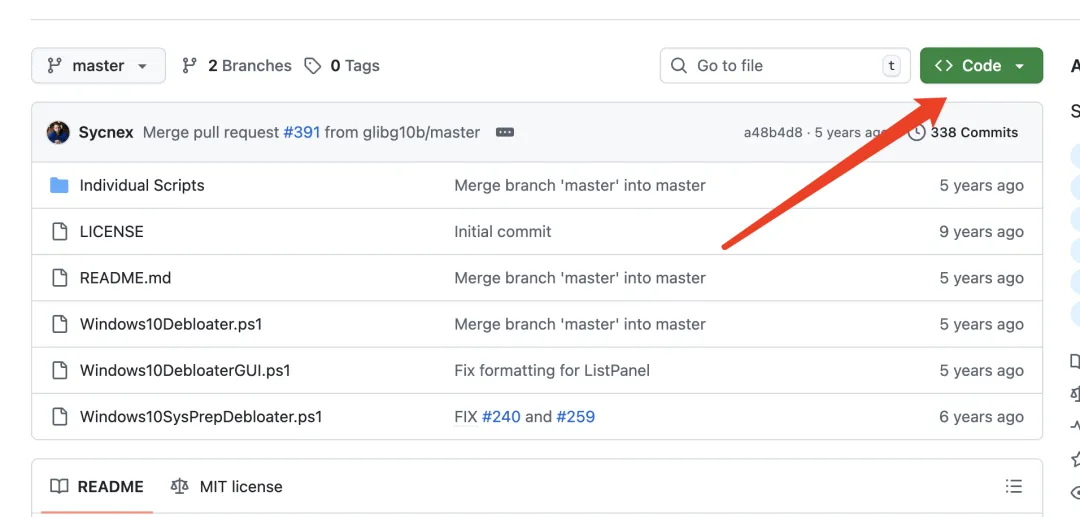
Task: Click the green Code dropdown button
Action: point(980,66)
